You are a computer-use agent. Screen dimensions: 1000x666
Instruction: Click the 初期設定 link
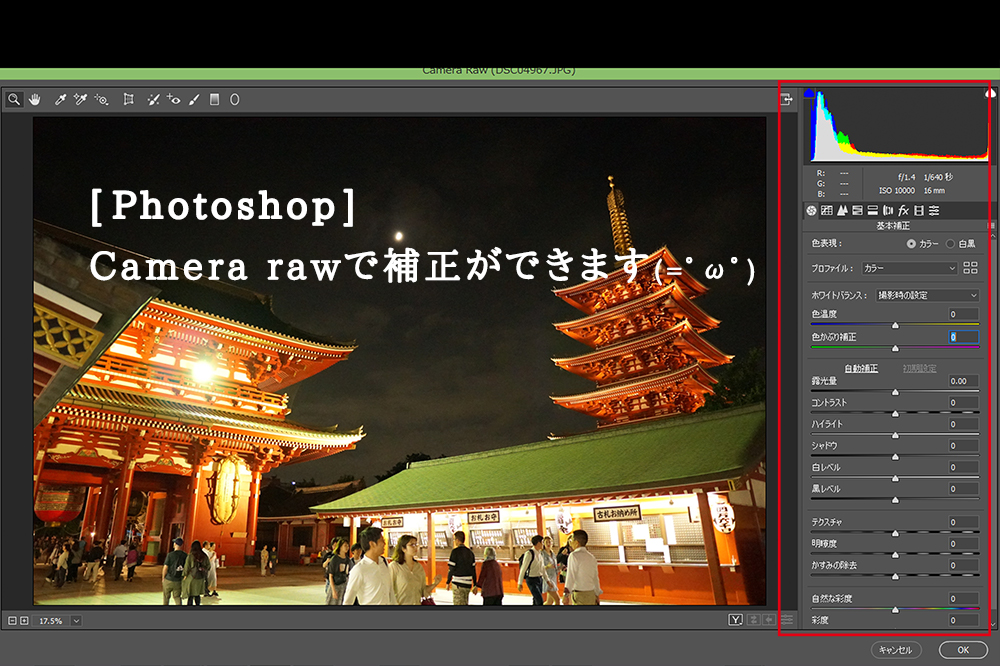point(920,369)
